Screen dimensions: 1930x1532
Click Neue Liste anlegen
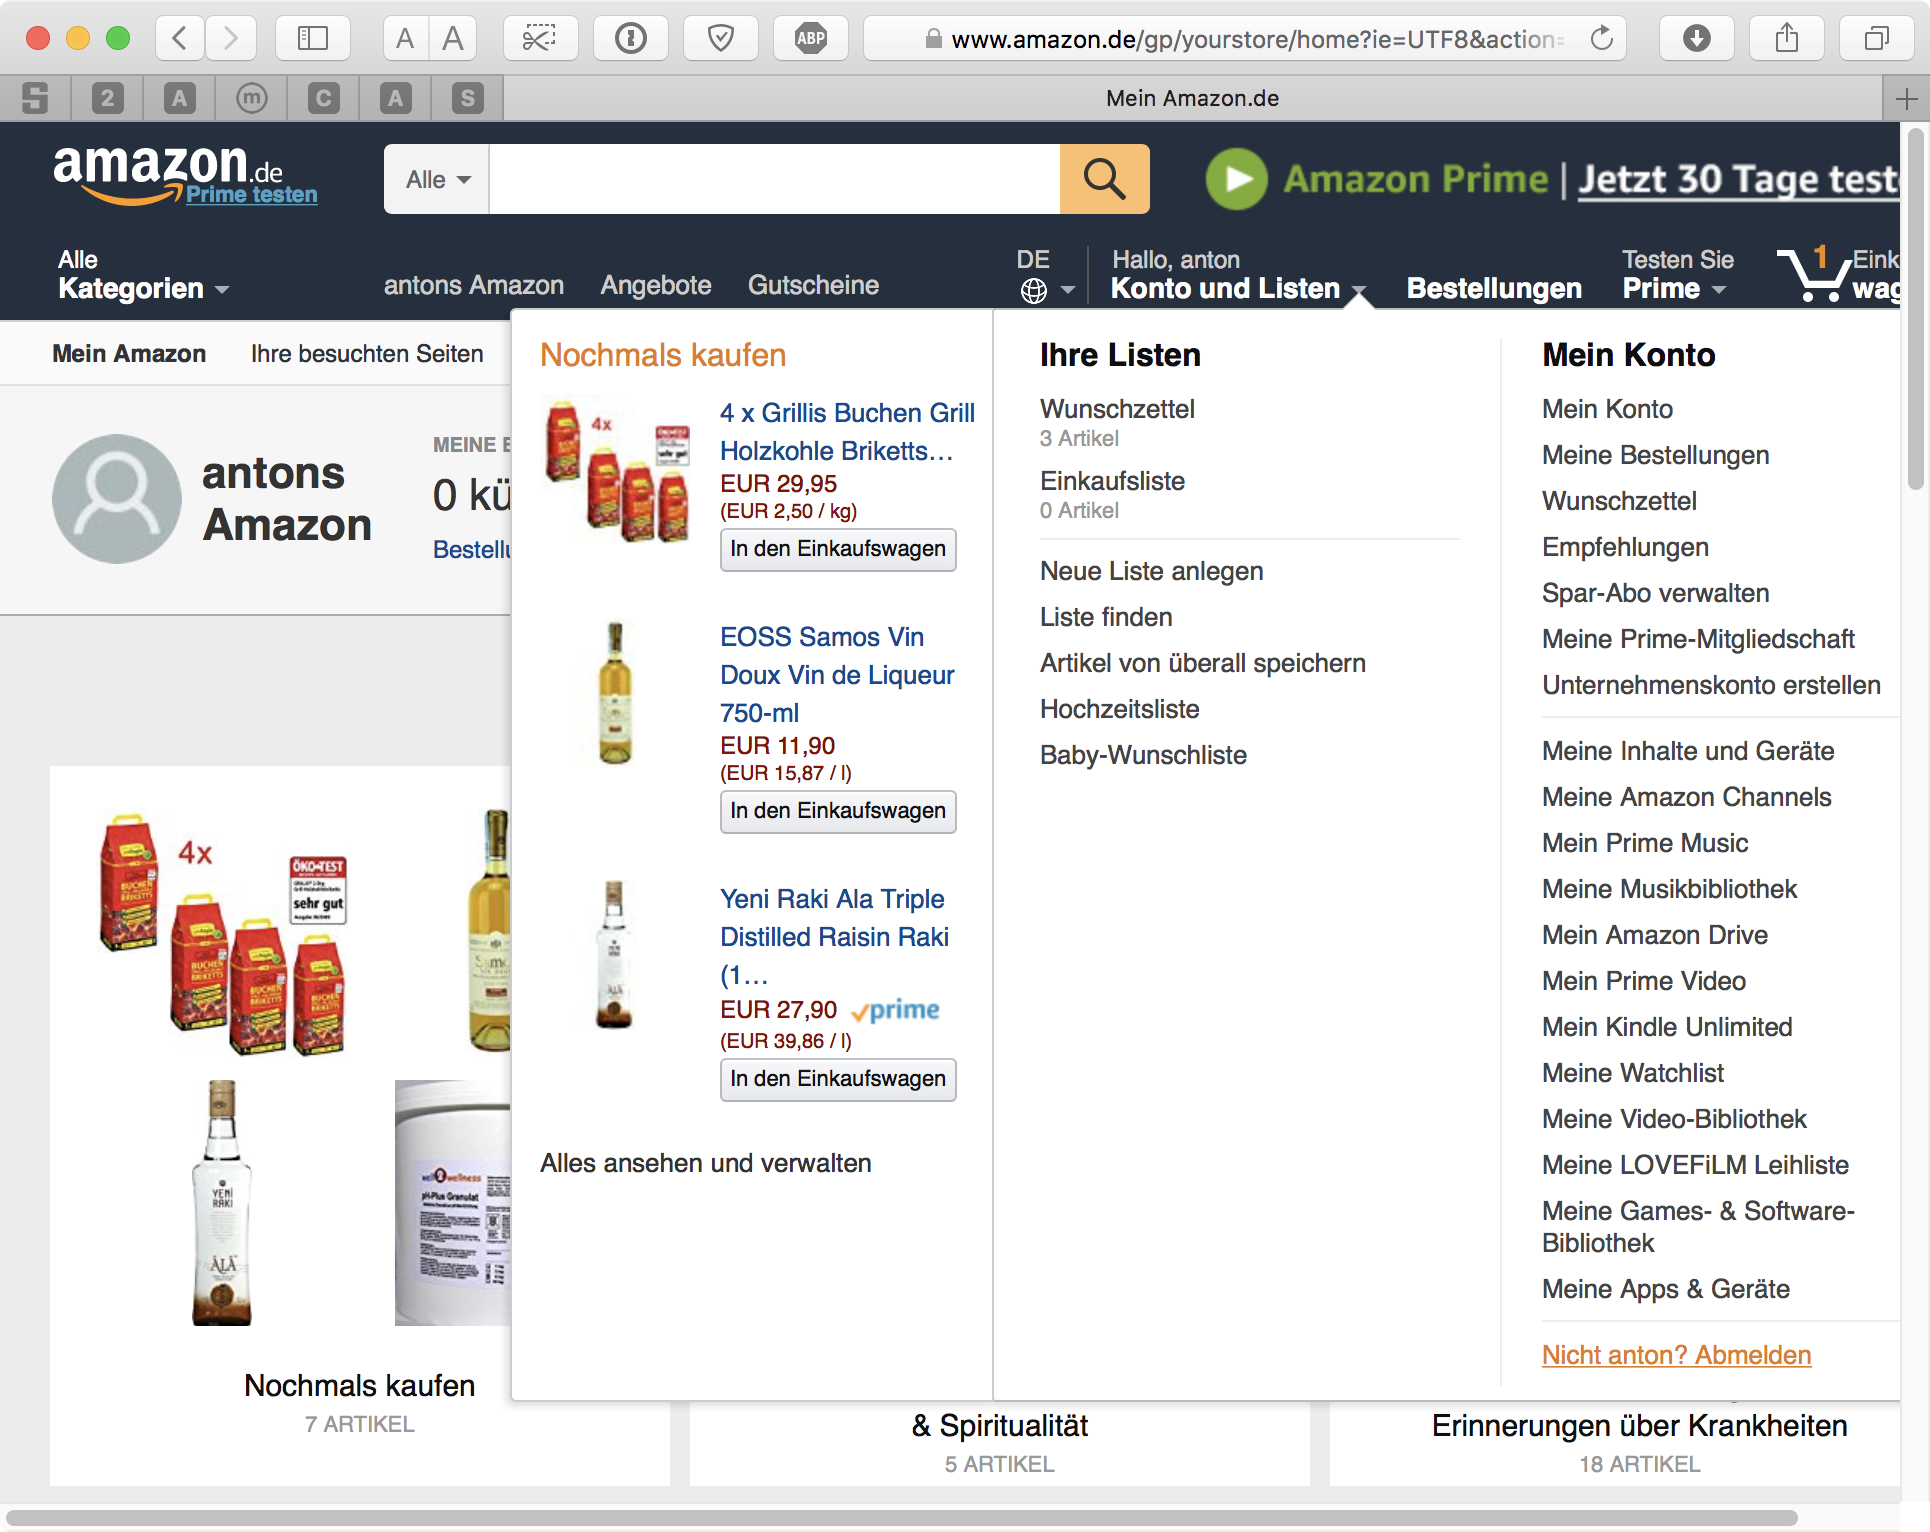click(x=1151, y=571)
